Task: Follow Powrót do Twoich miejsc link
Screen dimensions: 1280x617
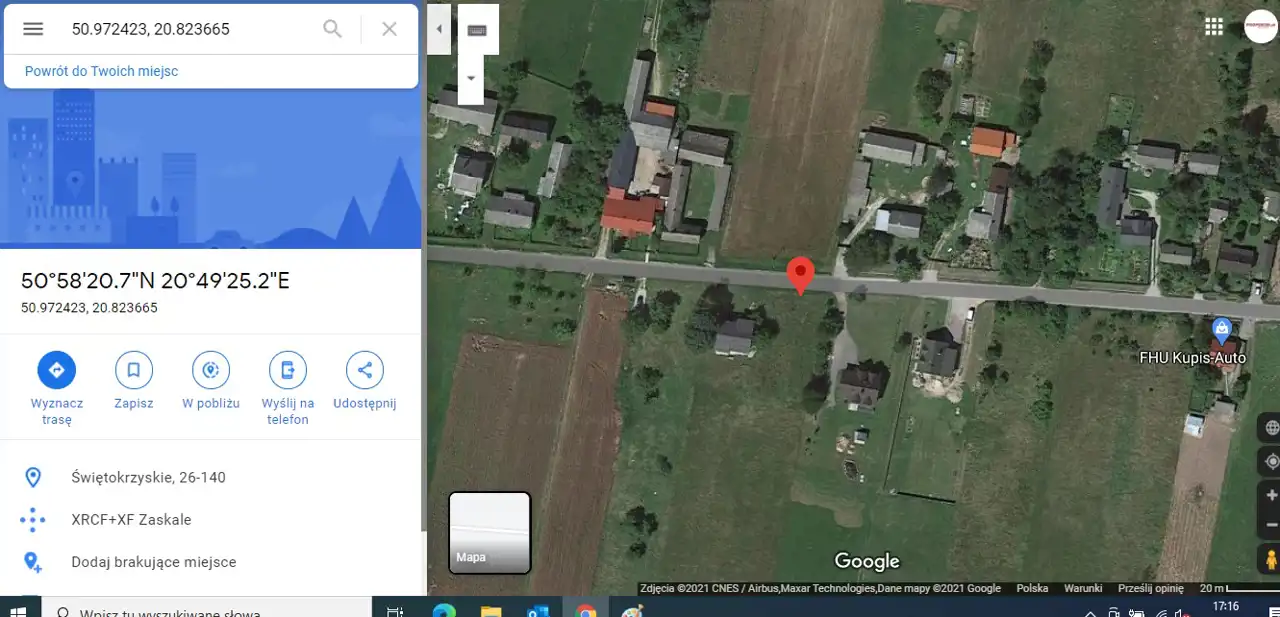Action: click(x=102, y=71)
